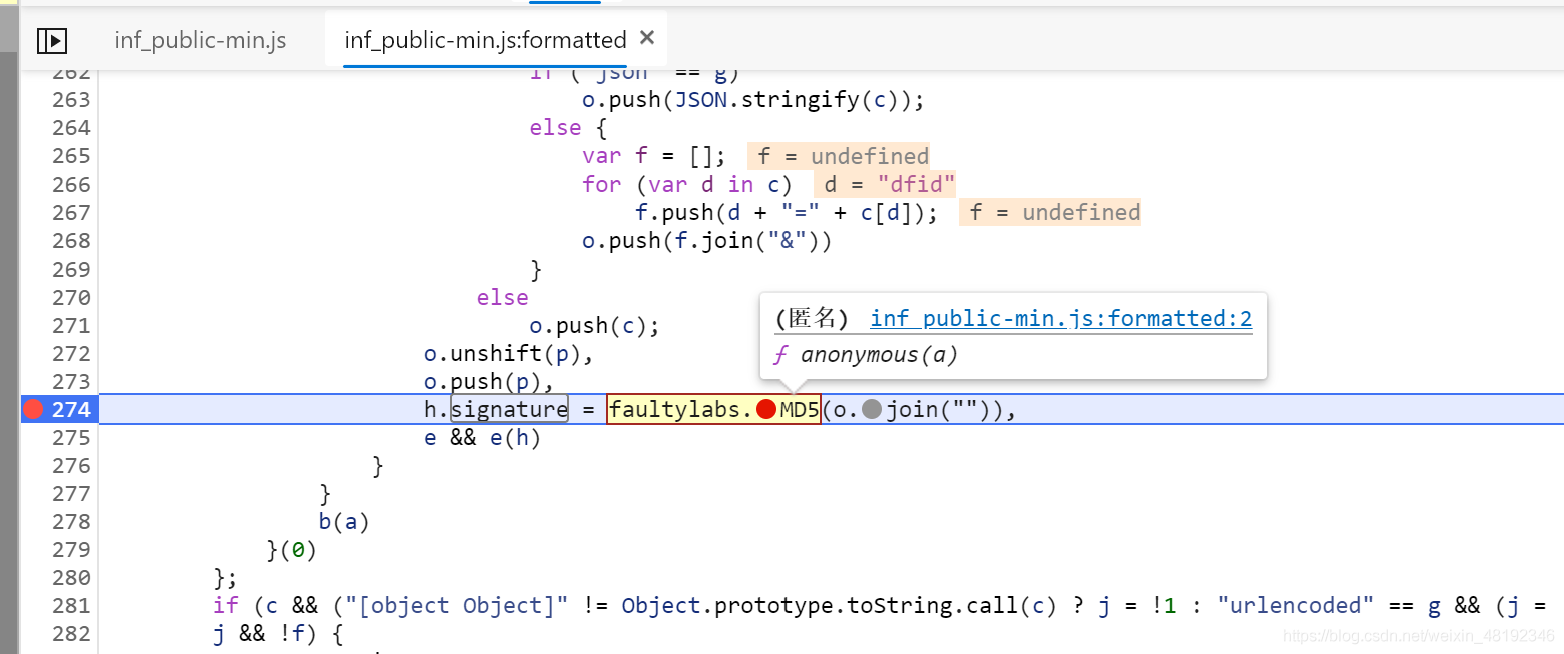Click the f = undefined hint on line 265
Viewport: 1564px width, 654px height.
point(838,155)
